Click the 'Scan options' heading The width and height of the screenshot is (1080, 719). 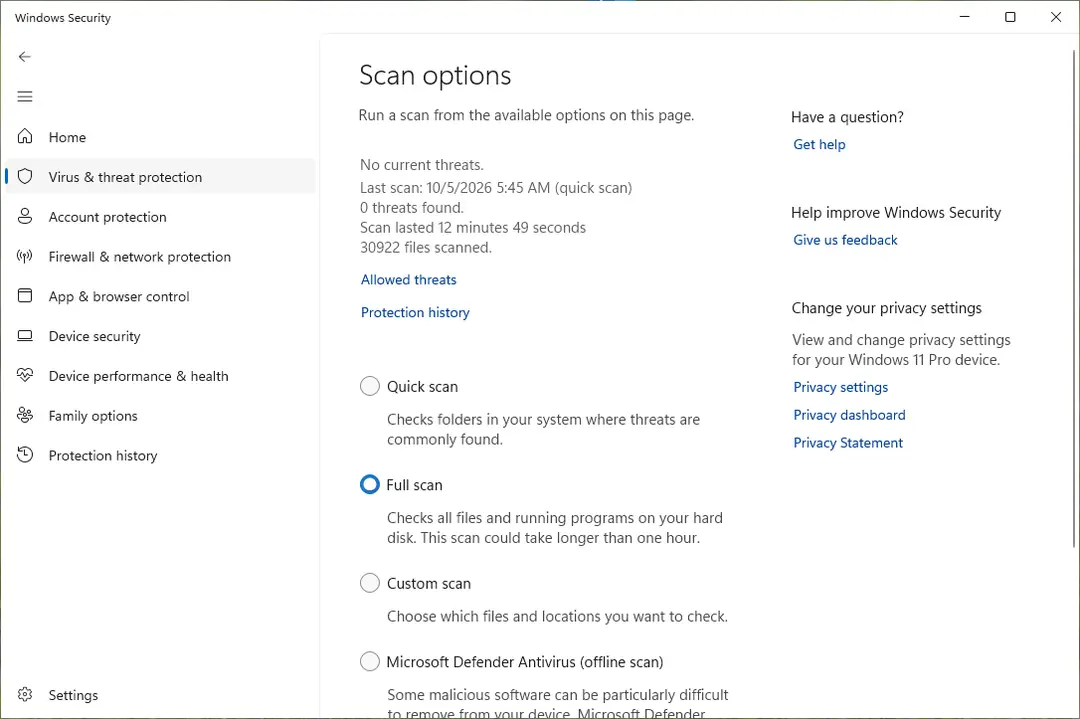coord(435,76)
